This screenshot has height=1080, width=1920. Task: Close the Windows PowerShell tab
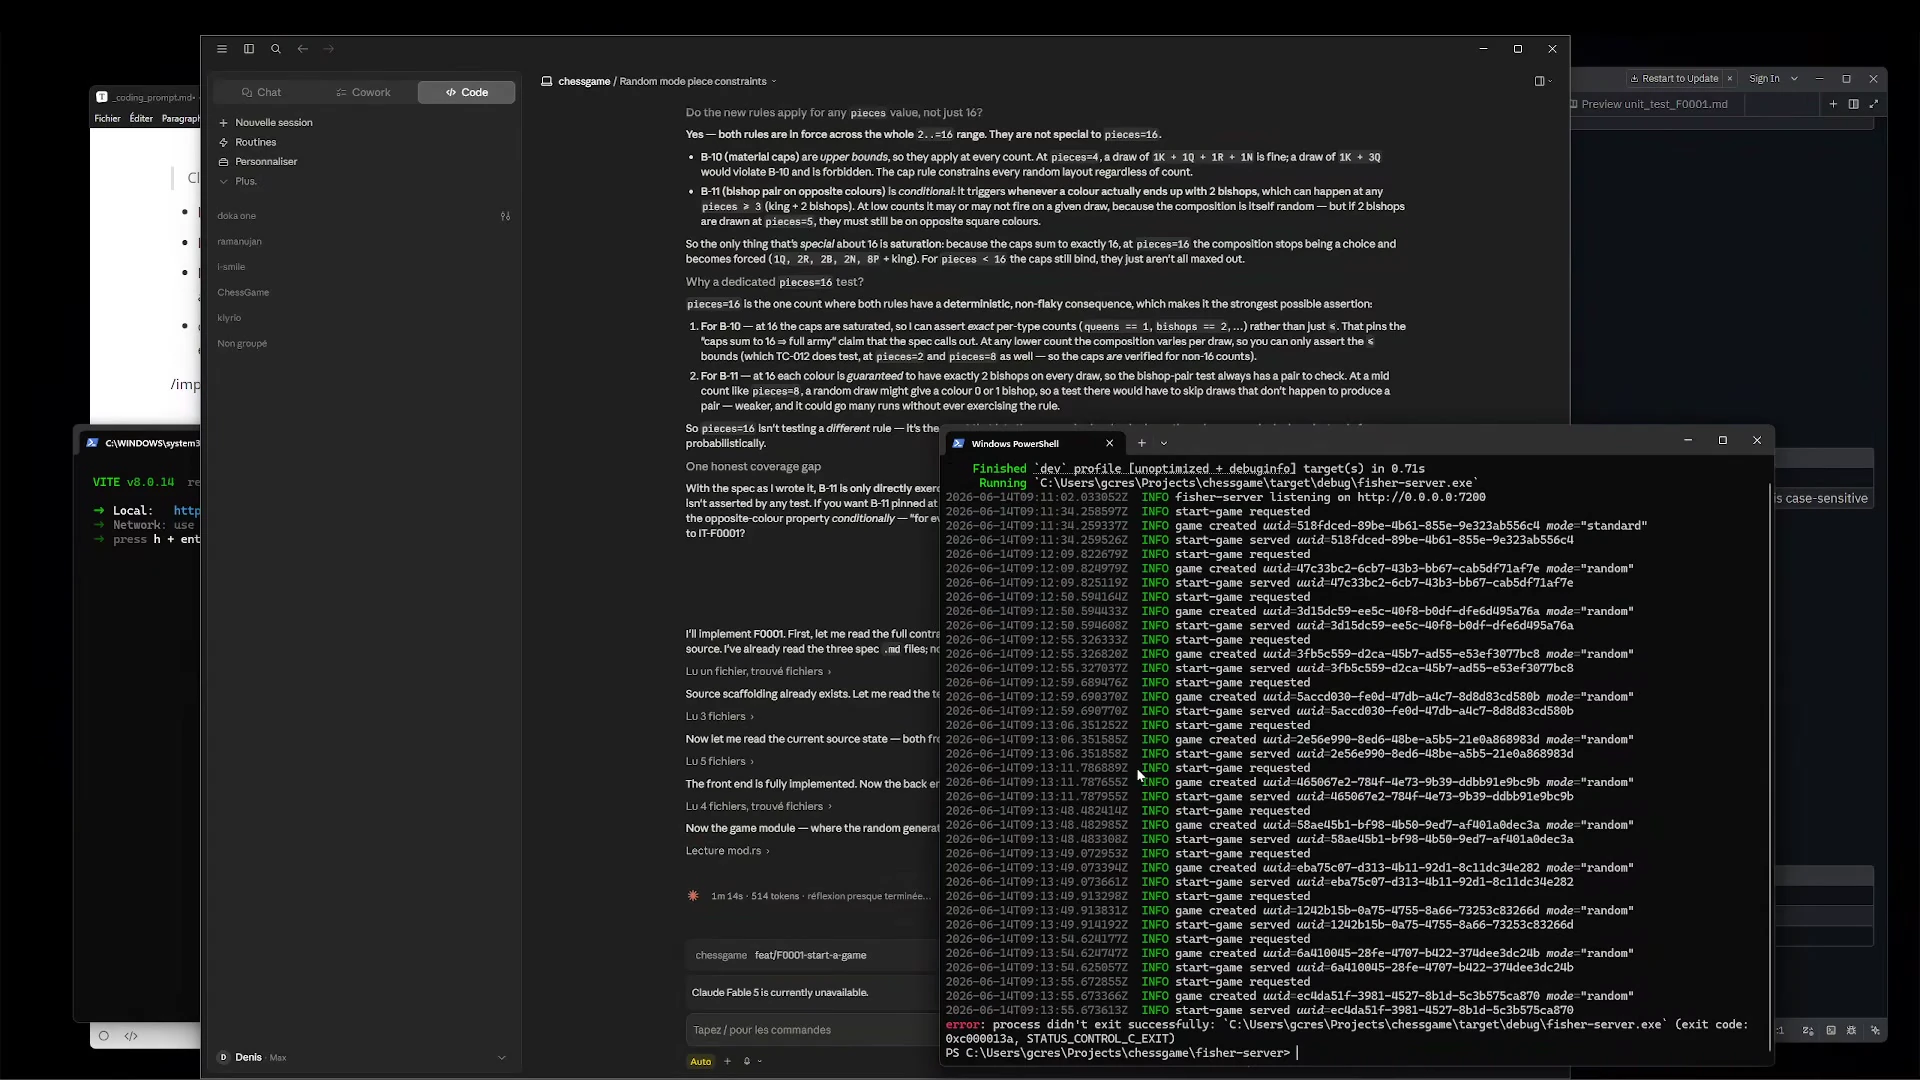tap(1109, 443)
